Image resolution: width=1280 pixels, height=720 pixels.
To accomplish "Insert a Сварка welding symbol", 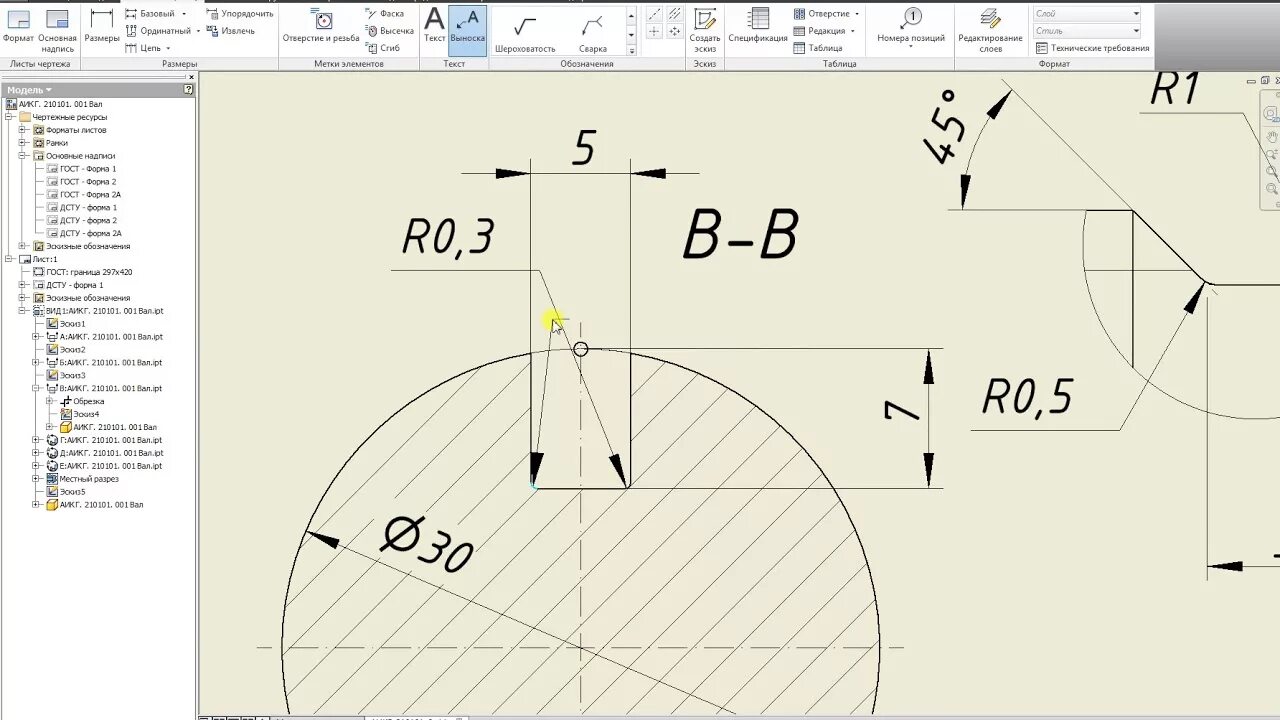I will pyautogui.click(x=592, y=33).
